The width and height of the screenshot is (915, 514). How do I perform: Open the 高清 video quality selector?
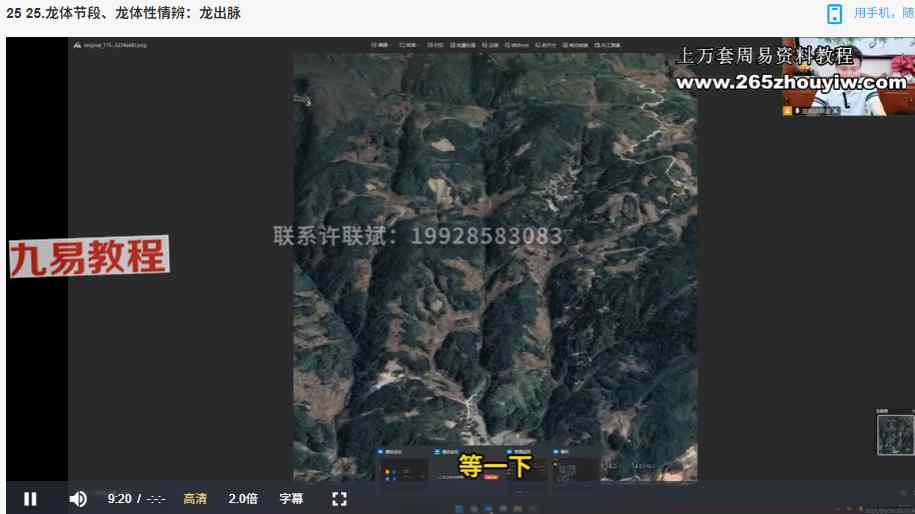(x=195, y=499)
